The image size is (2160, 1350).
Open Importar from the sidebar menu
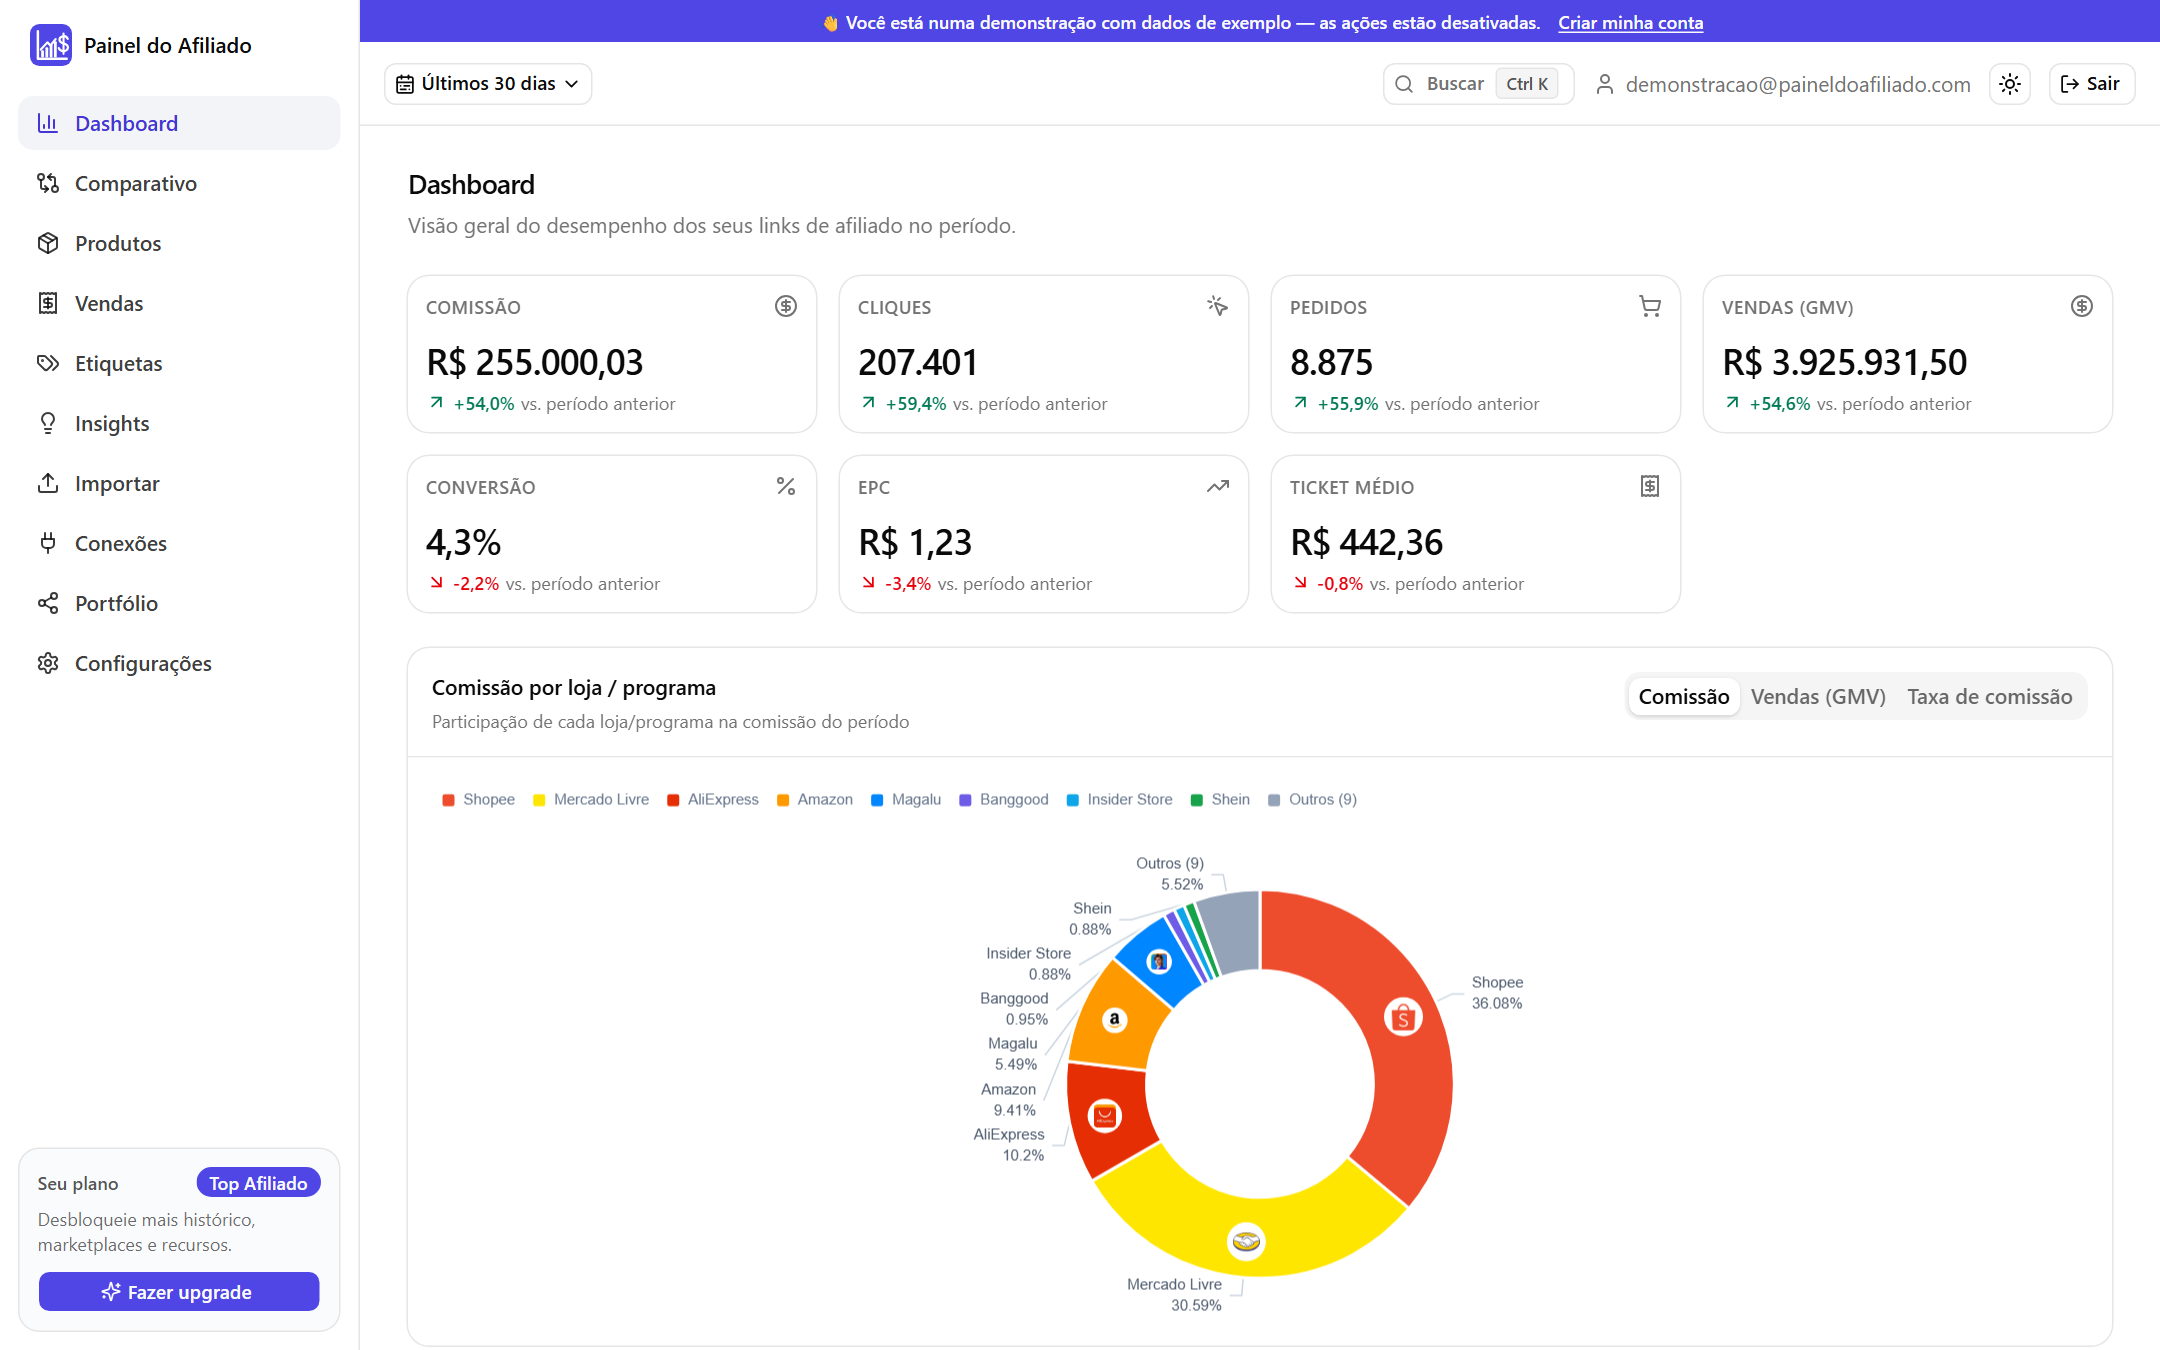(x=179, y=483)
